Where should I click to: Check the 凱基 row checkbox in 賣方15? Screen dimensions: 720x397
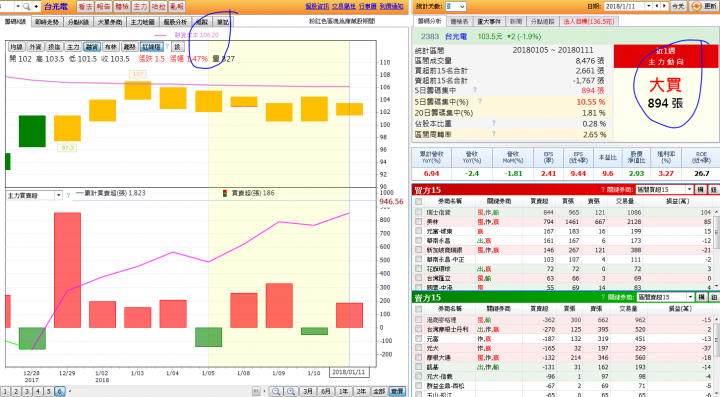point(418,367)
